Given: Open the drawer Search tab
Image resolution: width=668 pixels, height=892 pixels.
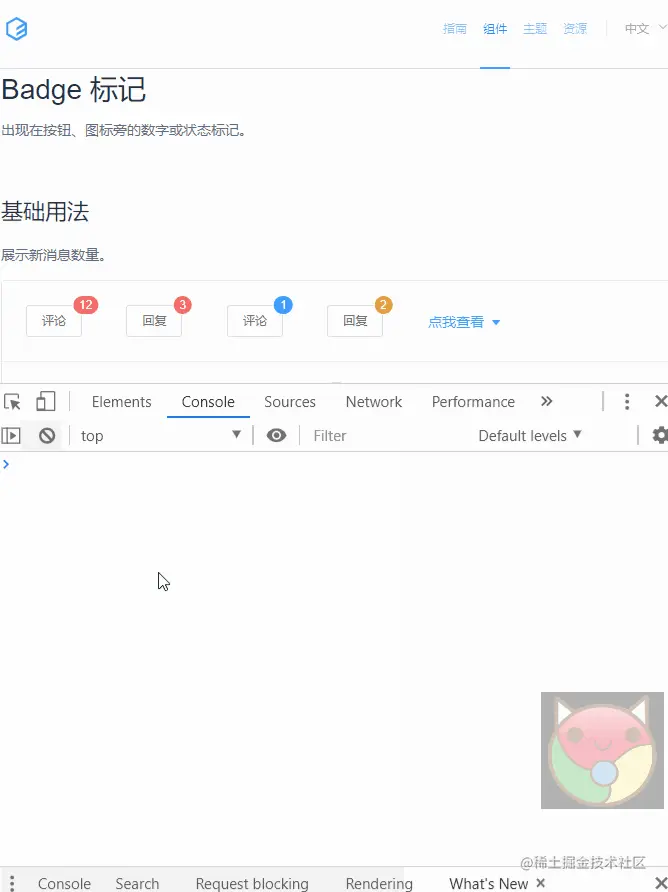Looking at the screenshot, I should point(137,883).
